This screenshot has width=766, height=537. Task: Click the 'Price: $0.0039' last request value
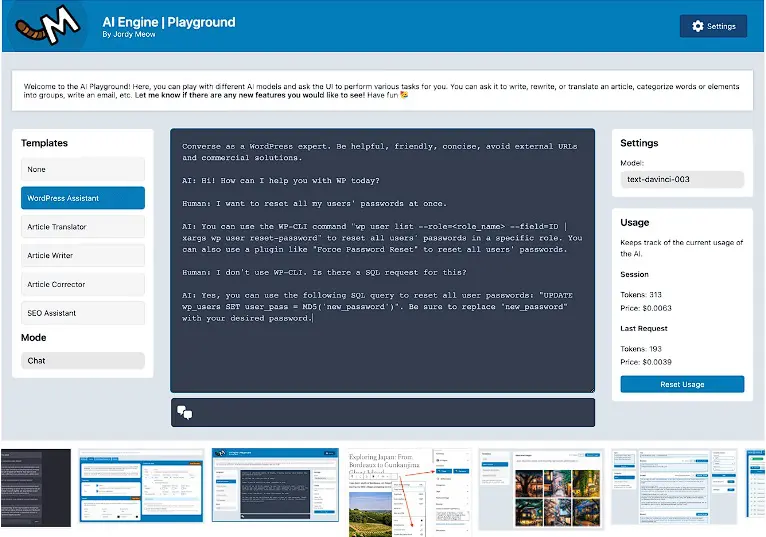[x=646, y=362]
